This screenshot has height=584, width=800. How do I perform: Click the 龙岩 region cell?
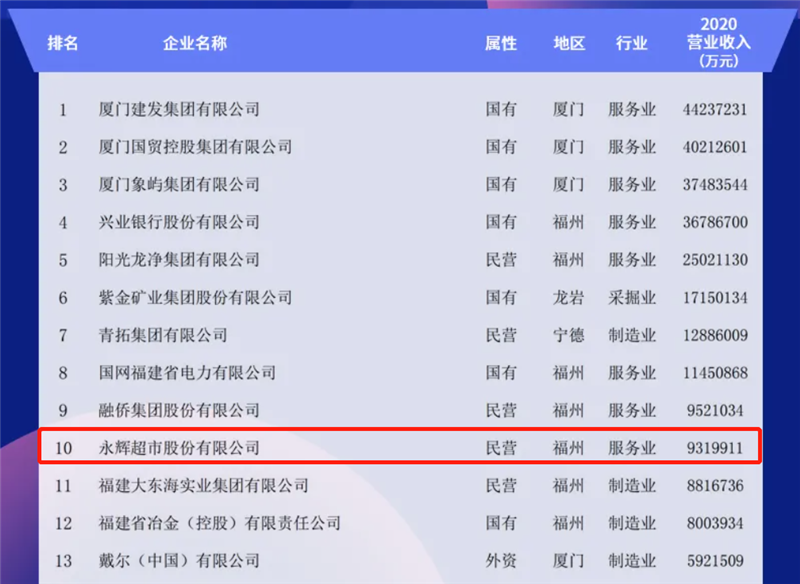pyautogui.click(x=568, y=297)
